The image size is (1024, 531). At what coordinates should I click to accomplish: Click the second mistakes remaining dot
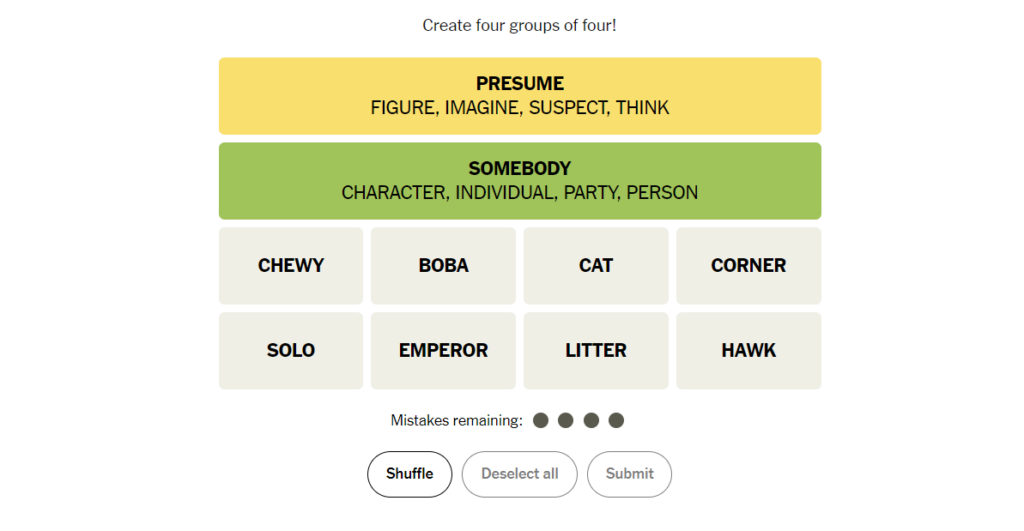coord(566,420)
